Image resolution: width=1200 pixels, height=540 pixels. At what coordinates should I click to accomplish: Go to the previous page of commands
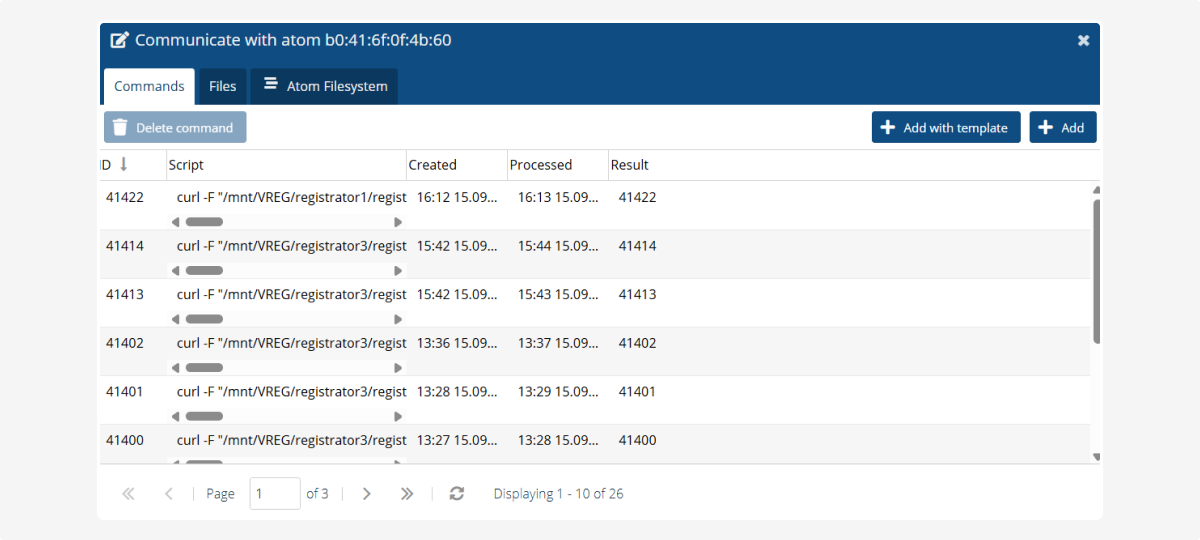click(168, 494)
